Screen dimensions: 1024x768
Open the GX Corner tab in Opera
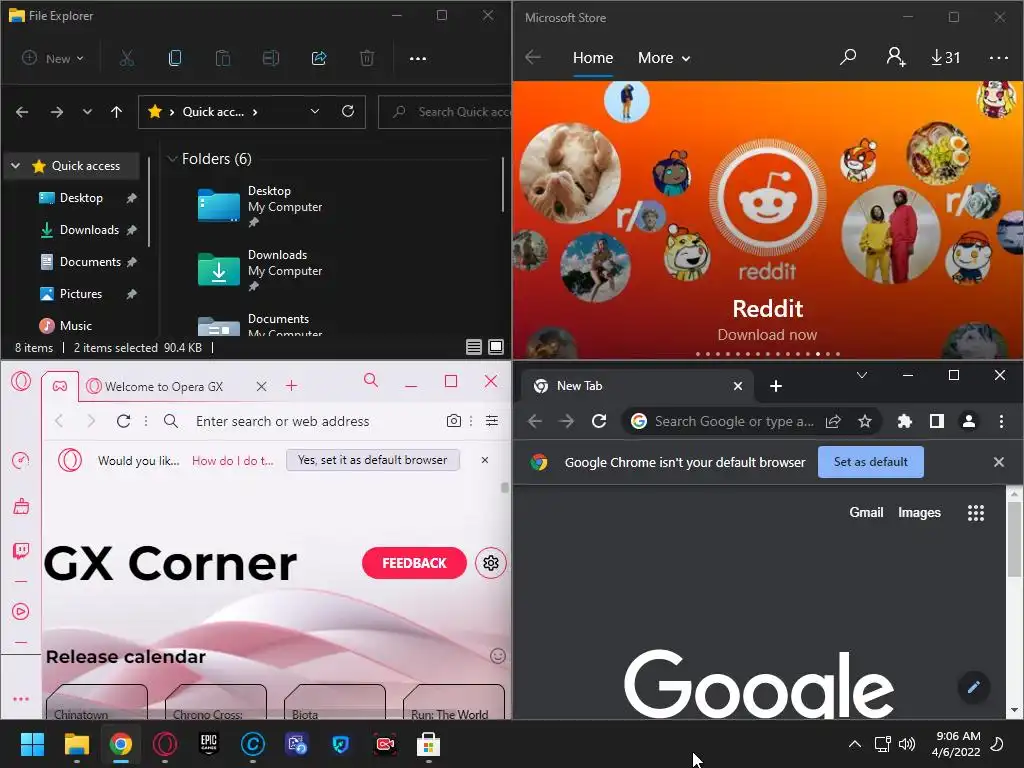(x=59, y=386)
